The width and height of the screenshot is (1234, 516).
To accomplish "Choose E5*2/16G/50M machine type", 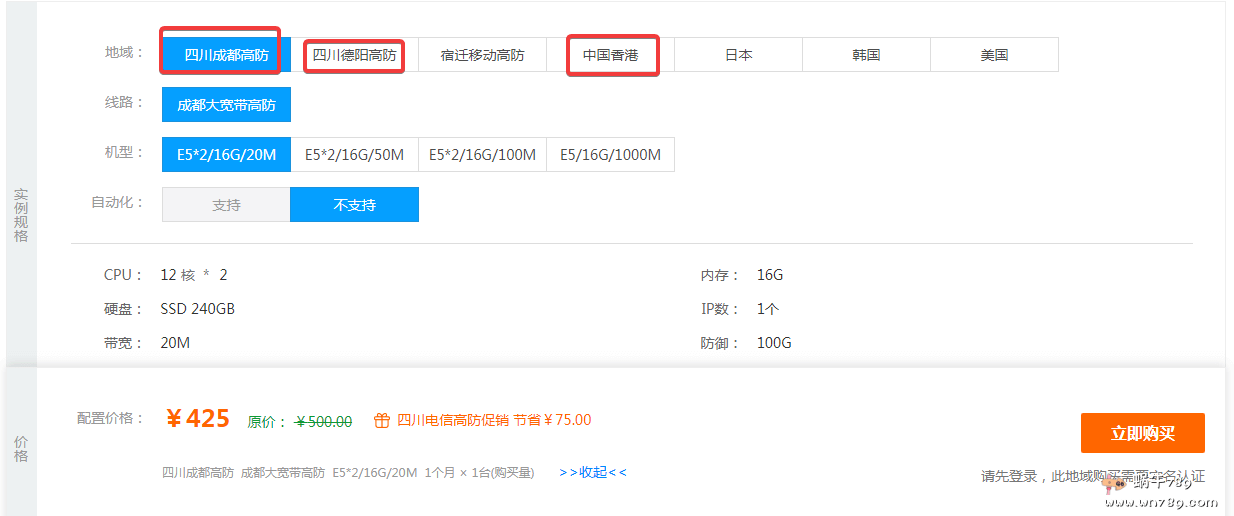I will pyautogui.click(x=354, y=155).
